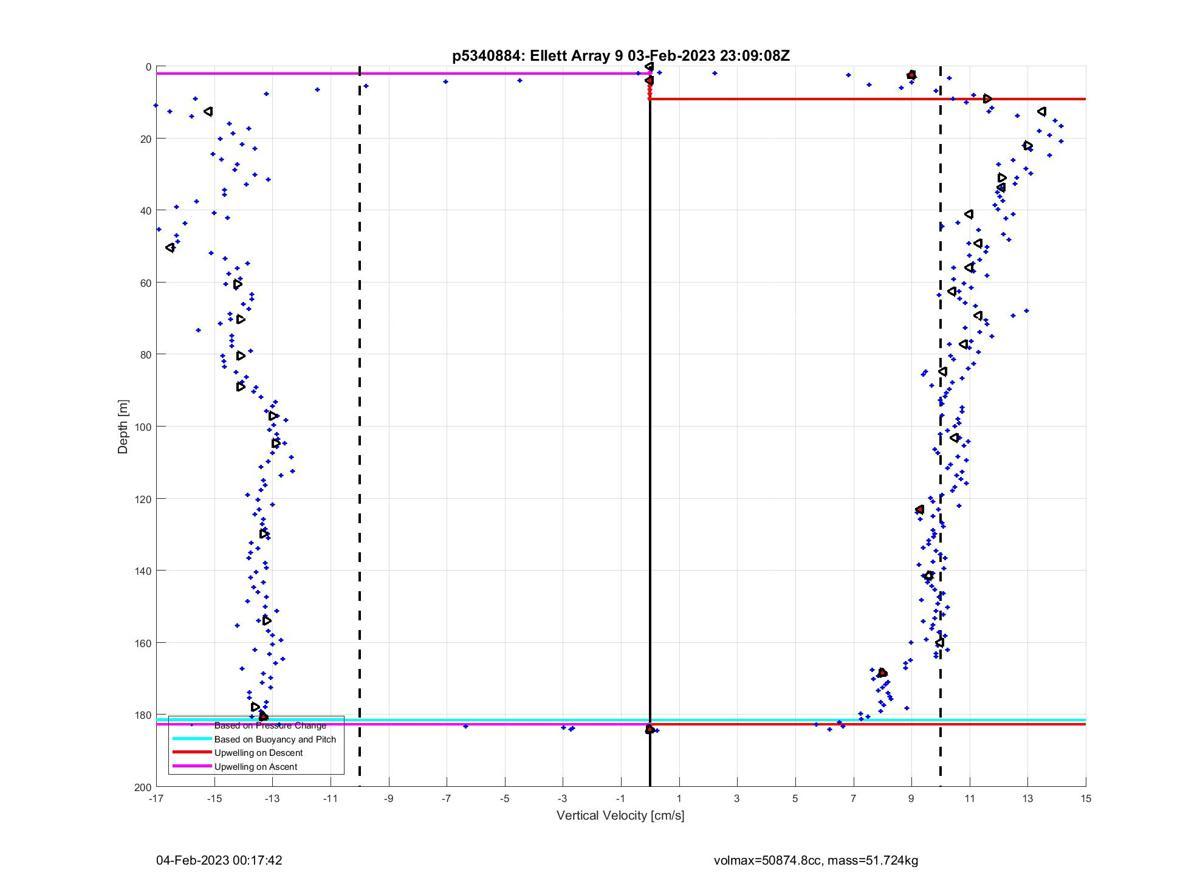Select y-axis tick label '20'
This screenshot has width=1200, height=885.
146,139
